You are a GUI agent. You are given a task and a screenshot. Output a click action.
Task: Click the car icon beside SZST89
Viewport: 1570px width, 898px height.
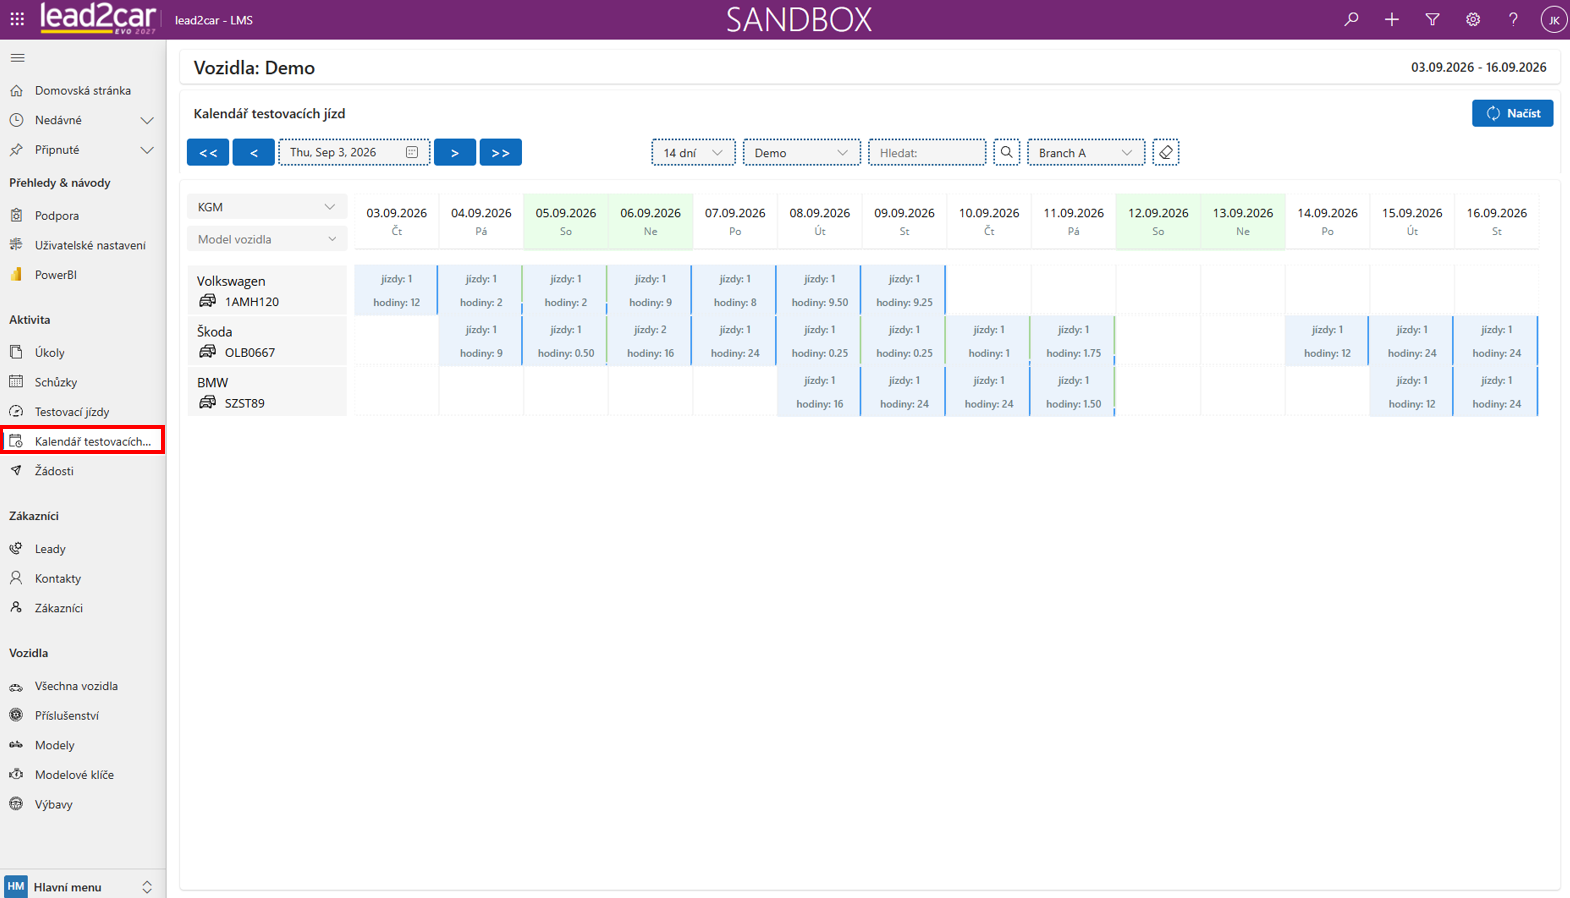pos(207,403)
